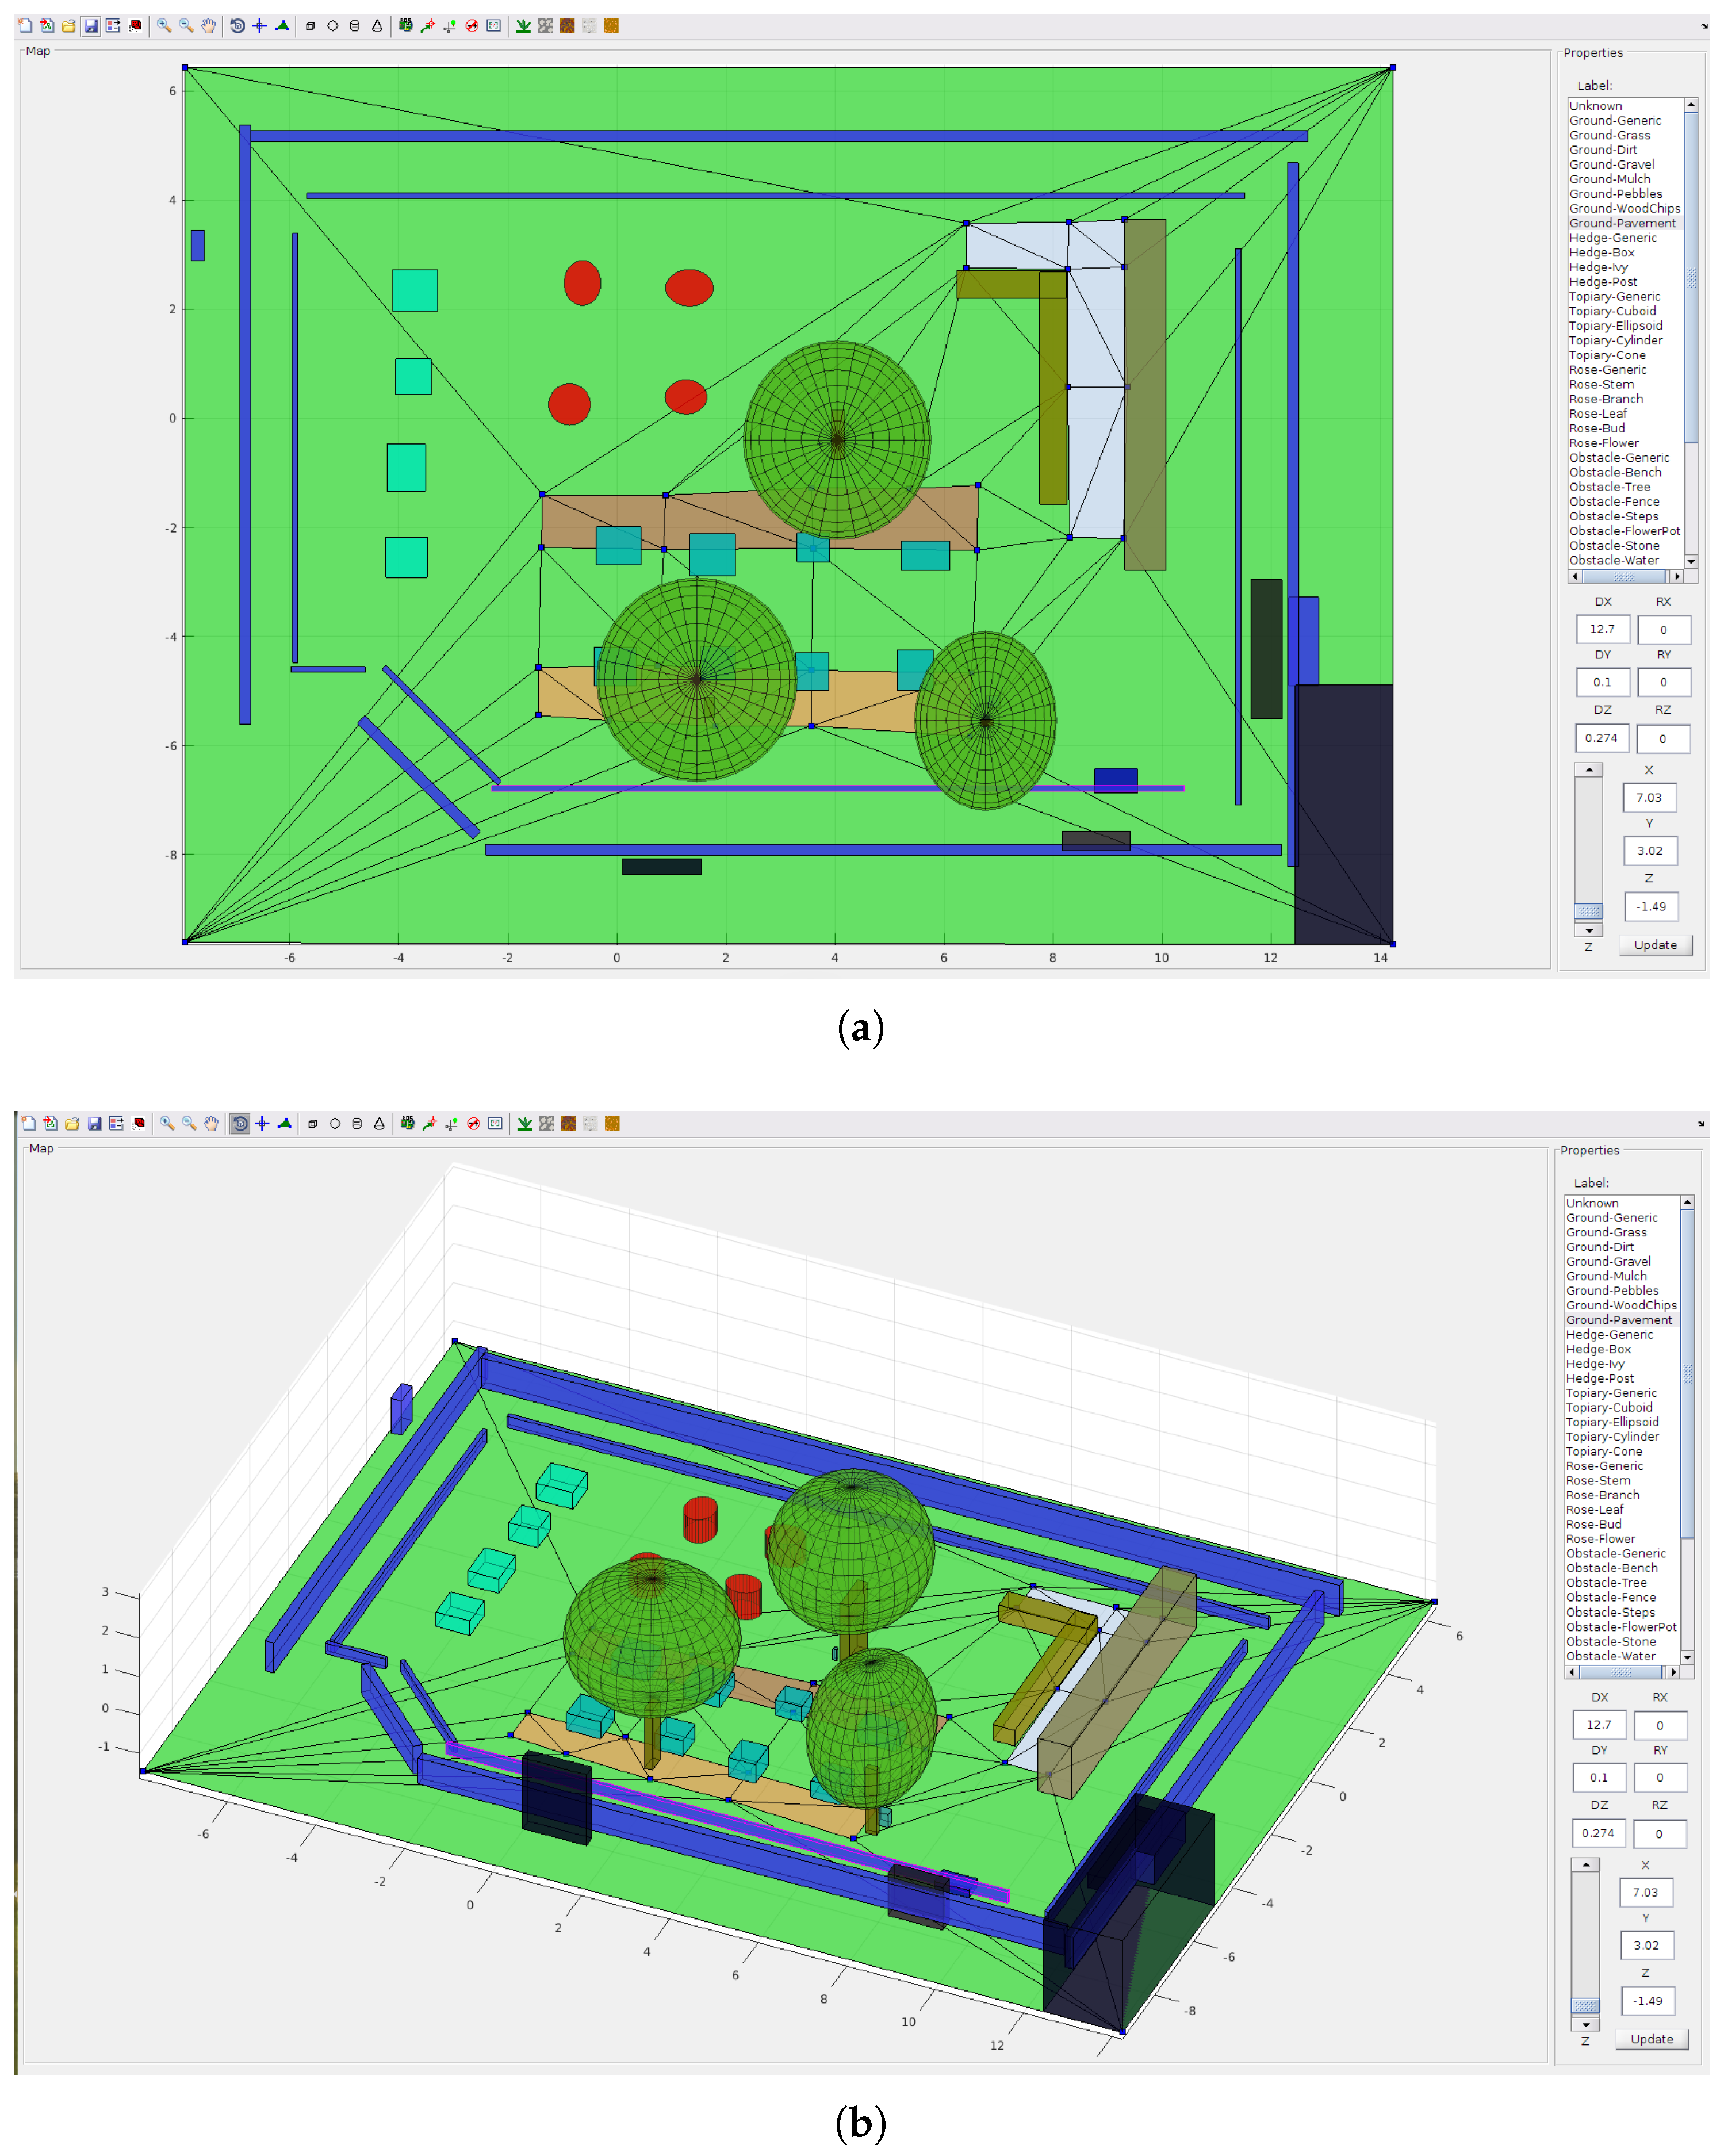The width and height of the screenshot is (1724, 2156).
Task: Click the cylinder shape icon in top toolbar
Action: (355, 26)
